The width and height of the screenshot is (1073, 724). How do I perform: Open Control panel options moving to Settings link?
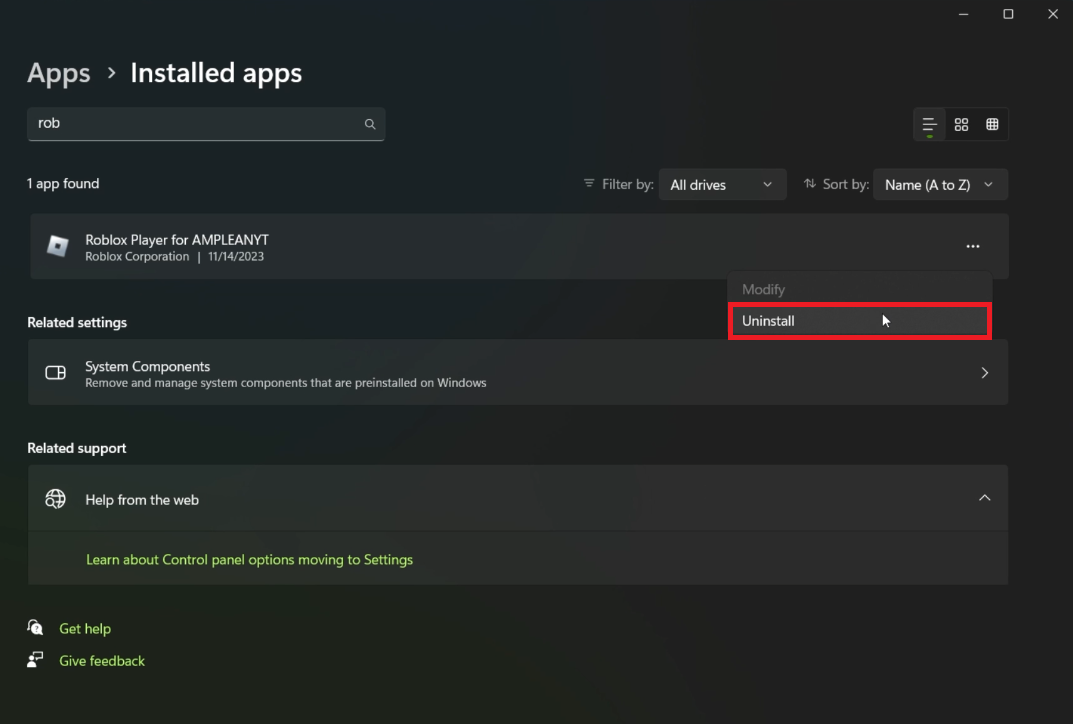(249, 560)
